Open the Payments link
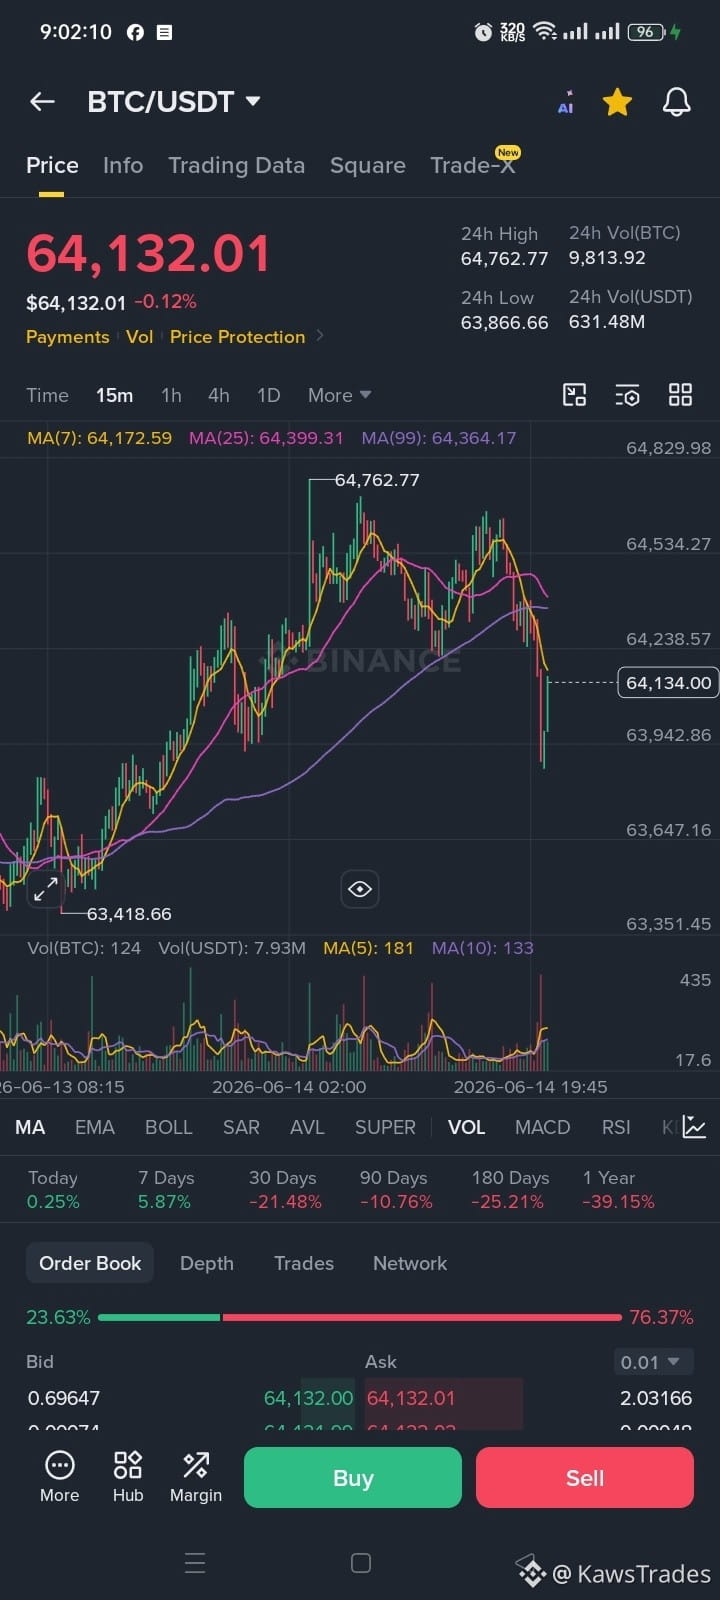Viewport: 720px width, 1600px height. tap(68, 337)
